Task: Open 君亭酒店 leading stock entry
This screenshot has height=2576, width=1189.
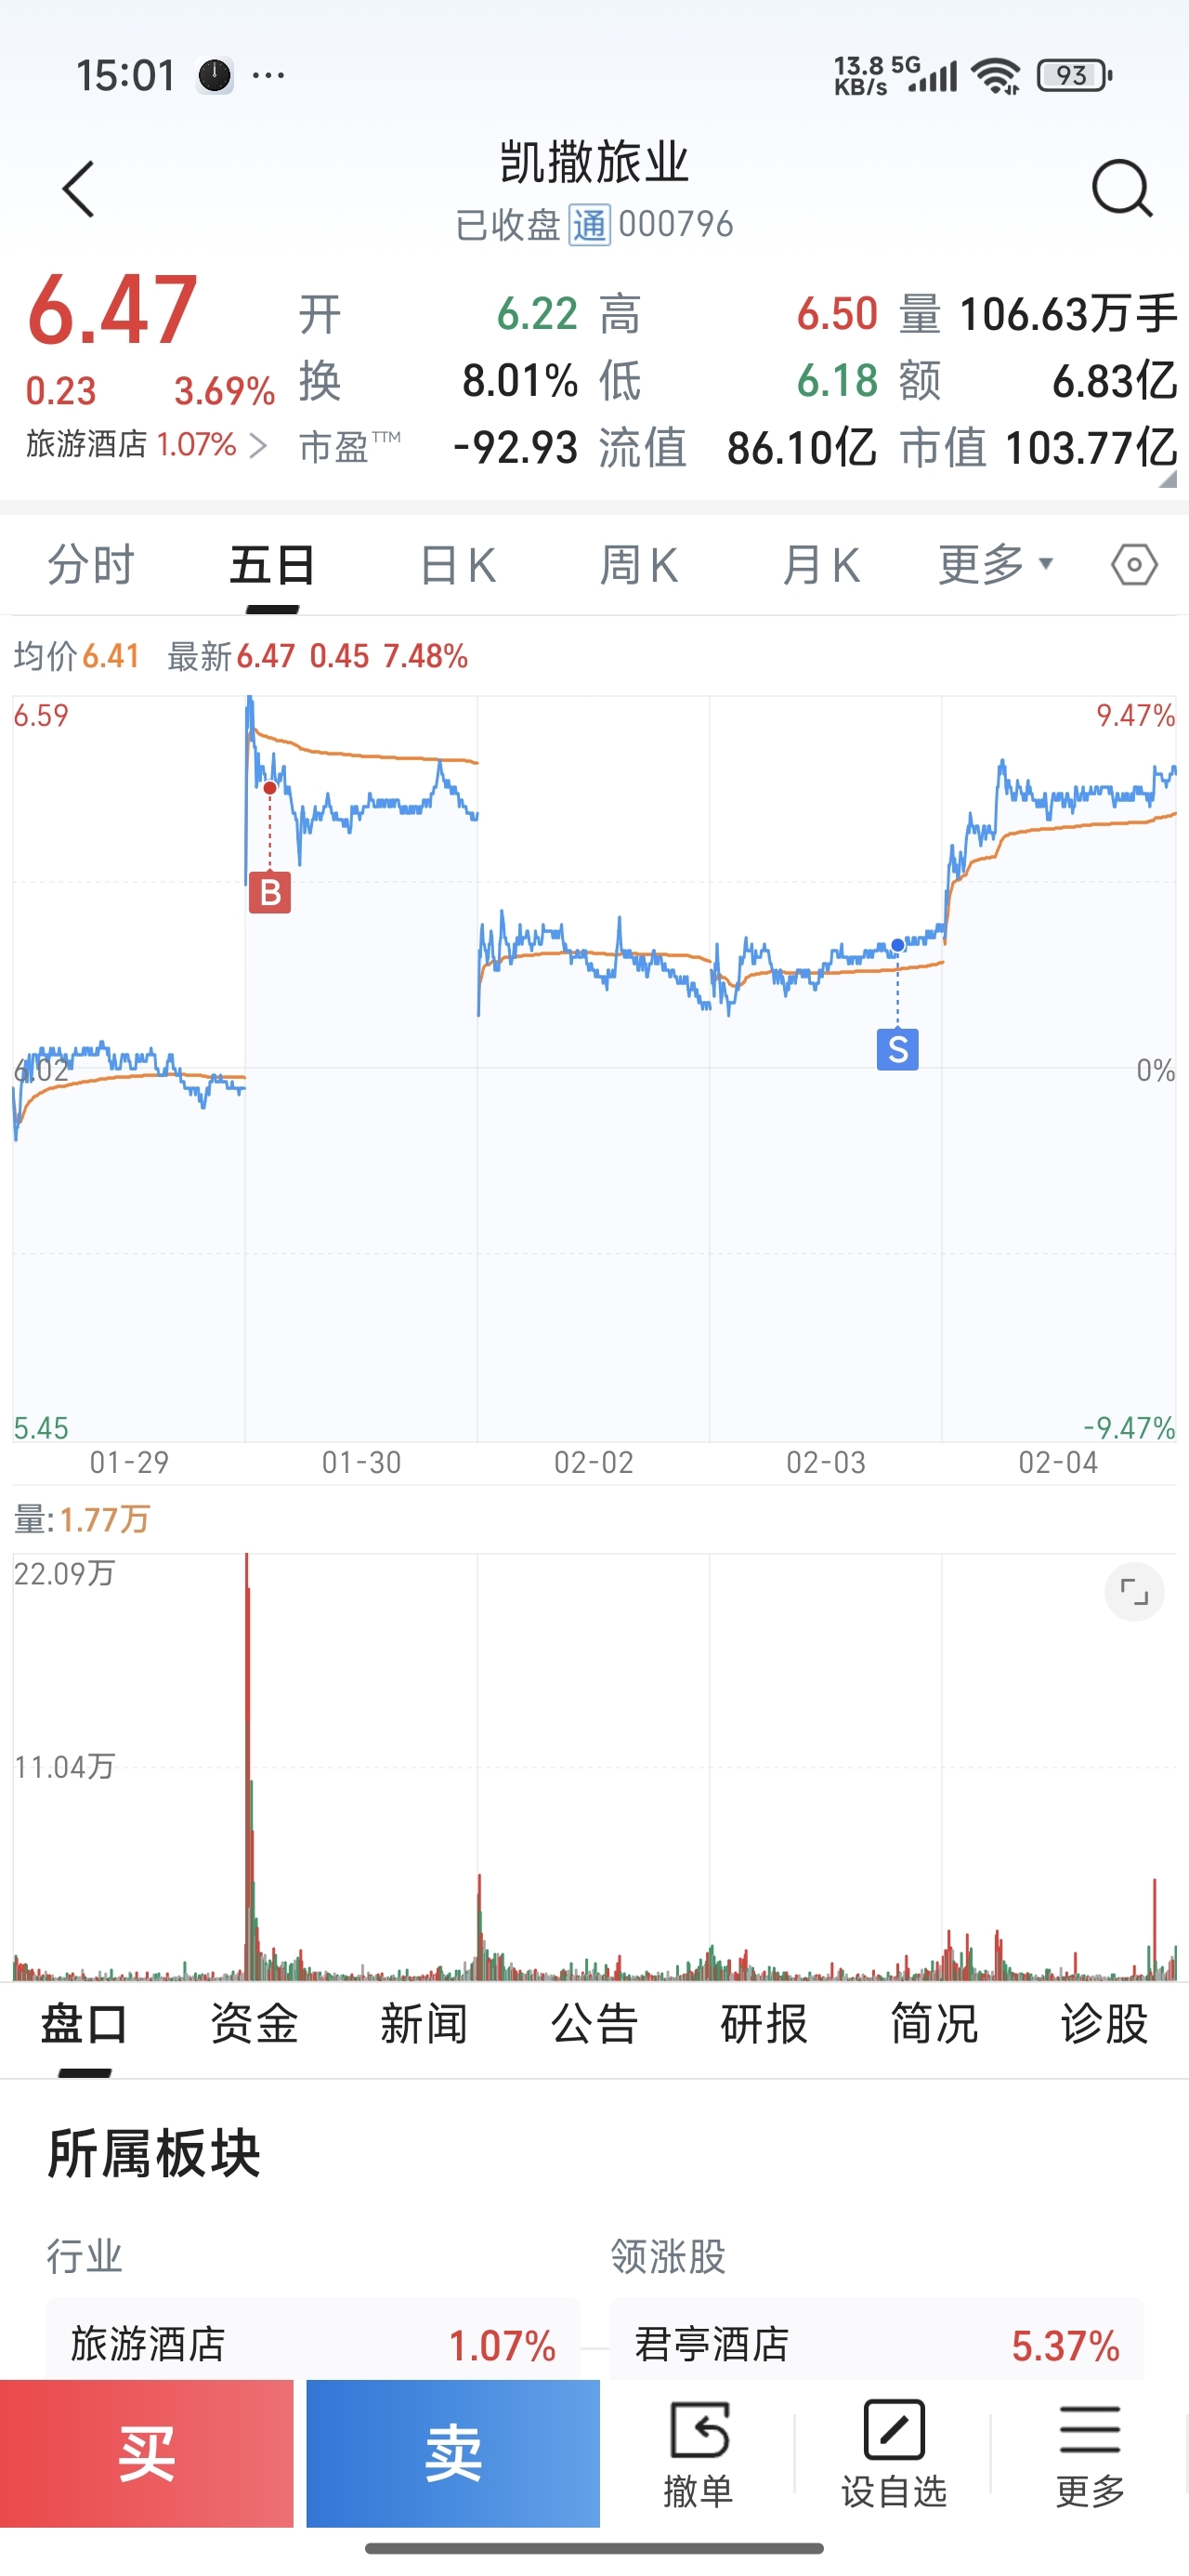Action: (x=876, y=2343)
